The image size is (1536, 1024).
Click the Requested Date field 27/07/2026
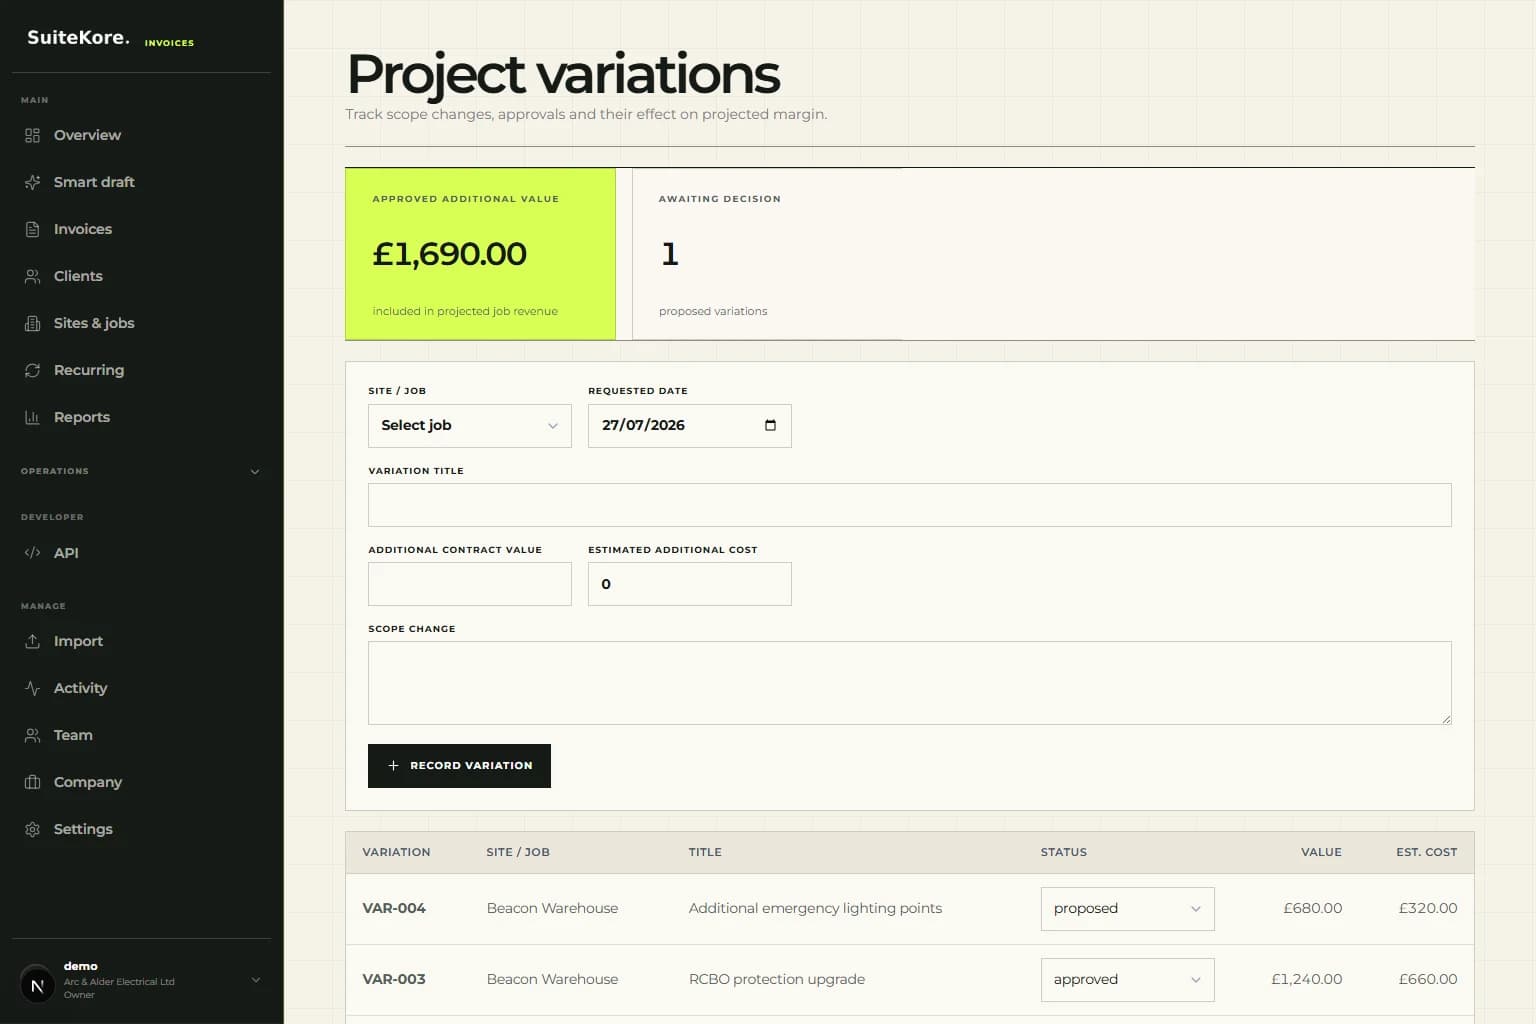[x=690, y=425]
